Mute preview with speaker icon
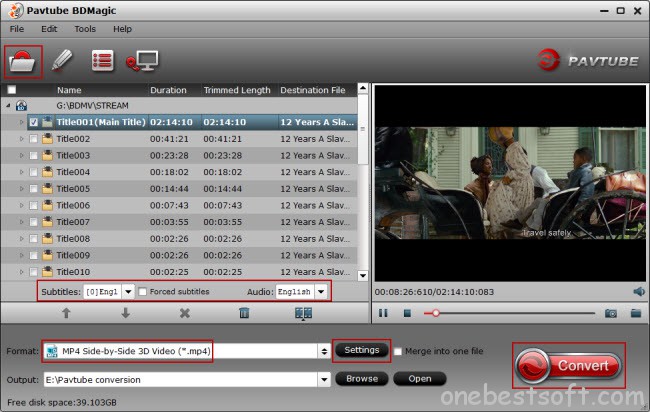 [639, 292]
